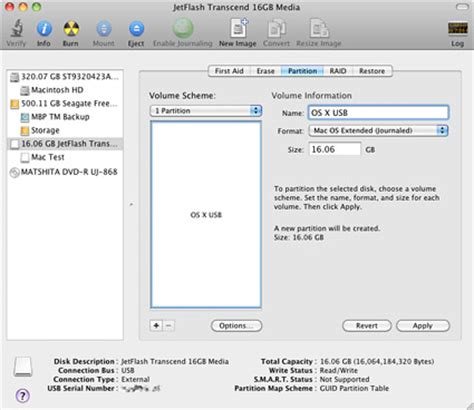Click the sidebar divider handle dot
The image size is (474, 410).
pyautogui.click(x=131, y=204)
